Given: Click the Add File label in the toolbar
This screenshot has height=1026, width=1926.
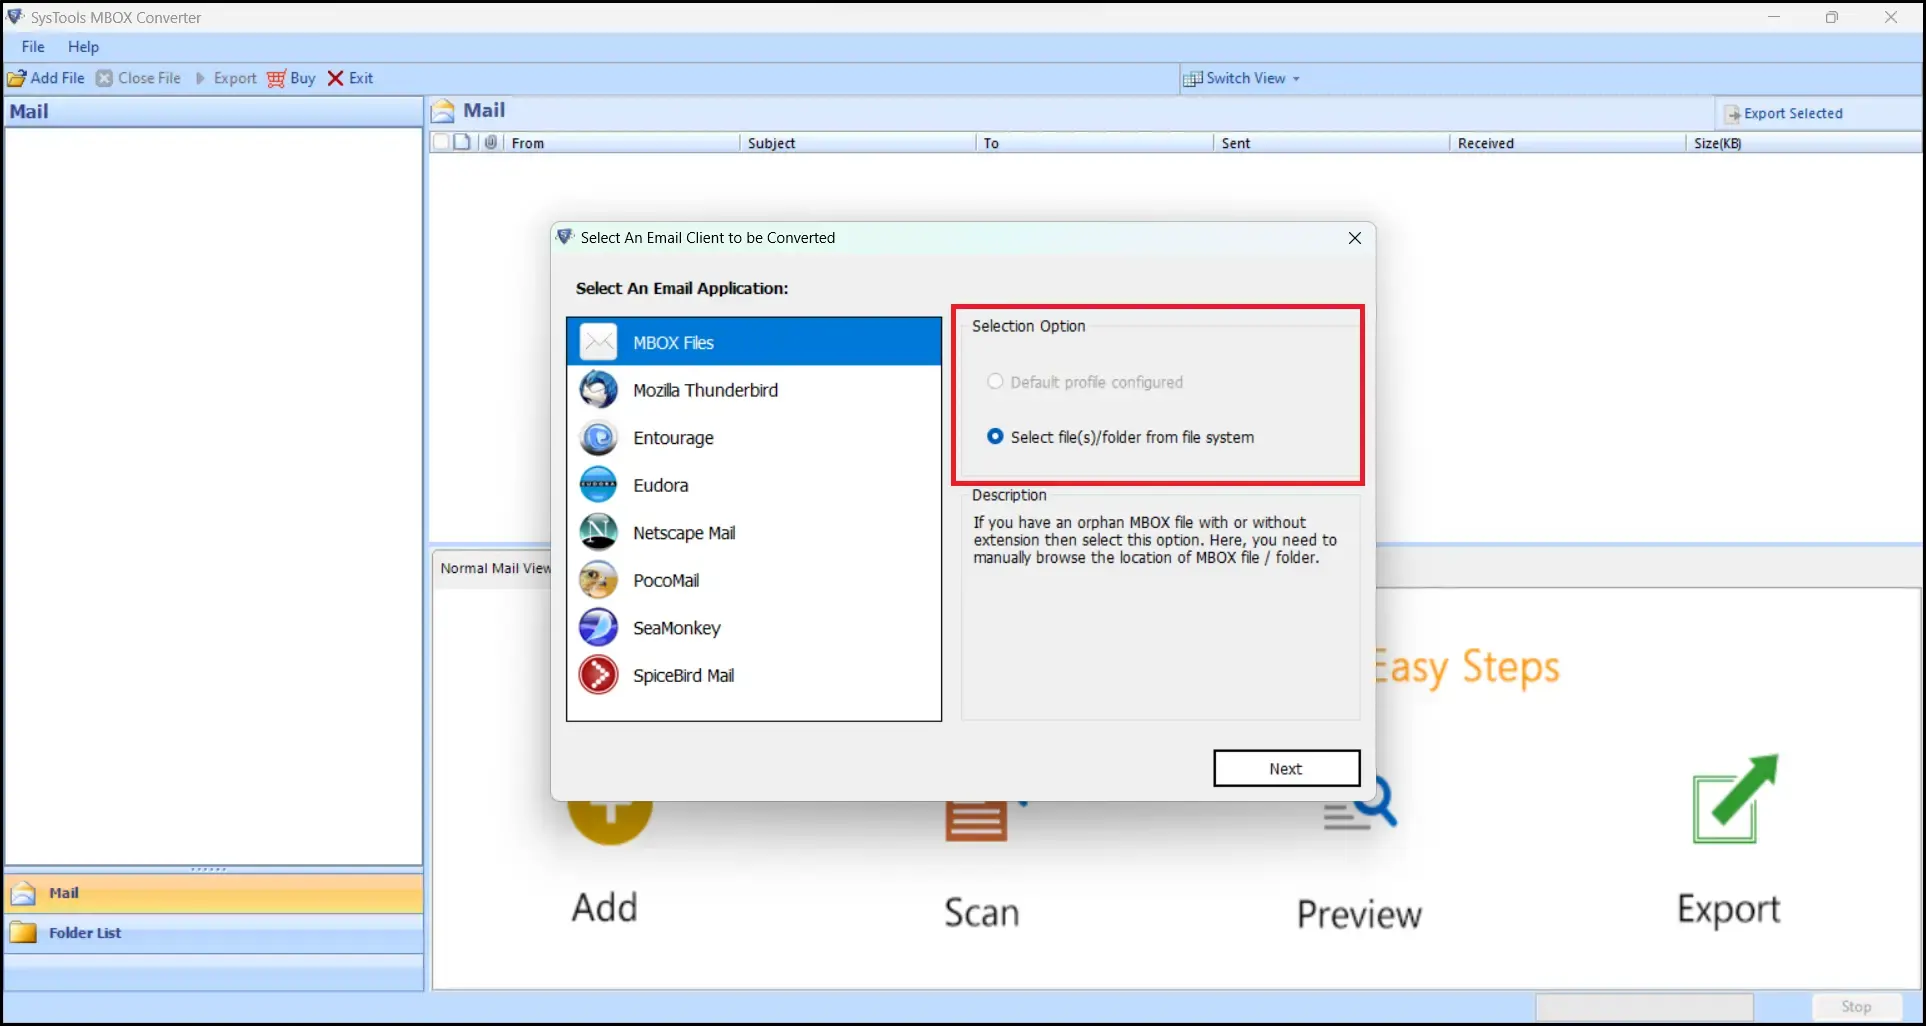Looking at the screenshot, I should click(58, 78).
